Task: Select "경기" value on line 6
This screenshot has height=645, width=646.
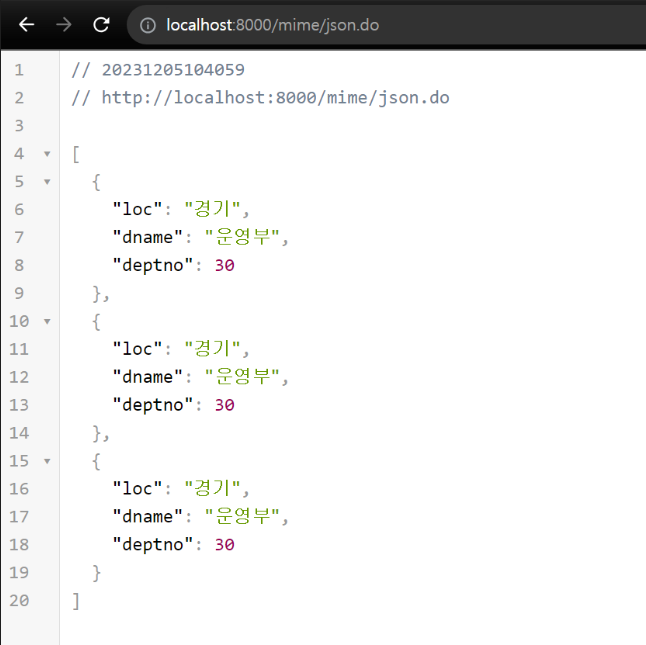Action: (x=213, y=209)
